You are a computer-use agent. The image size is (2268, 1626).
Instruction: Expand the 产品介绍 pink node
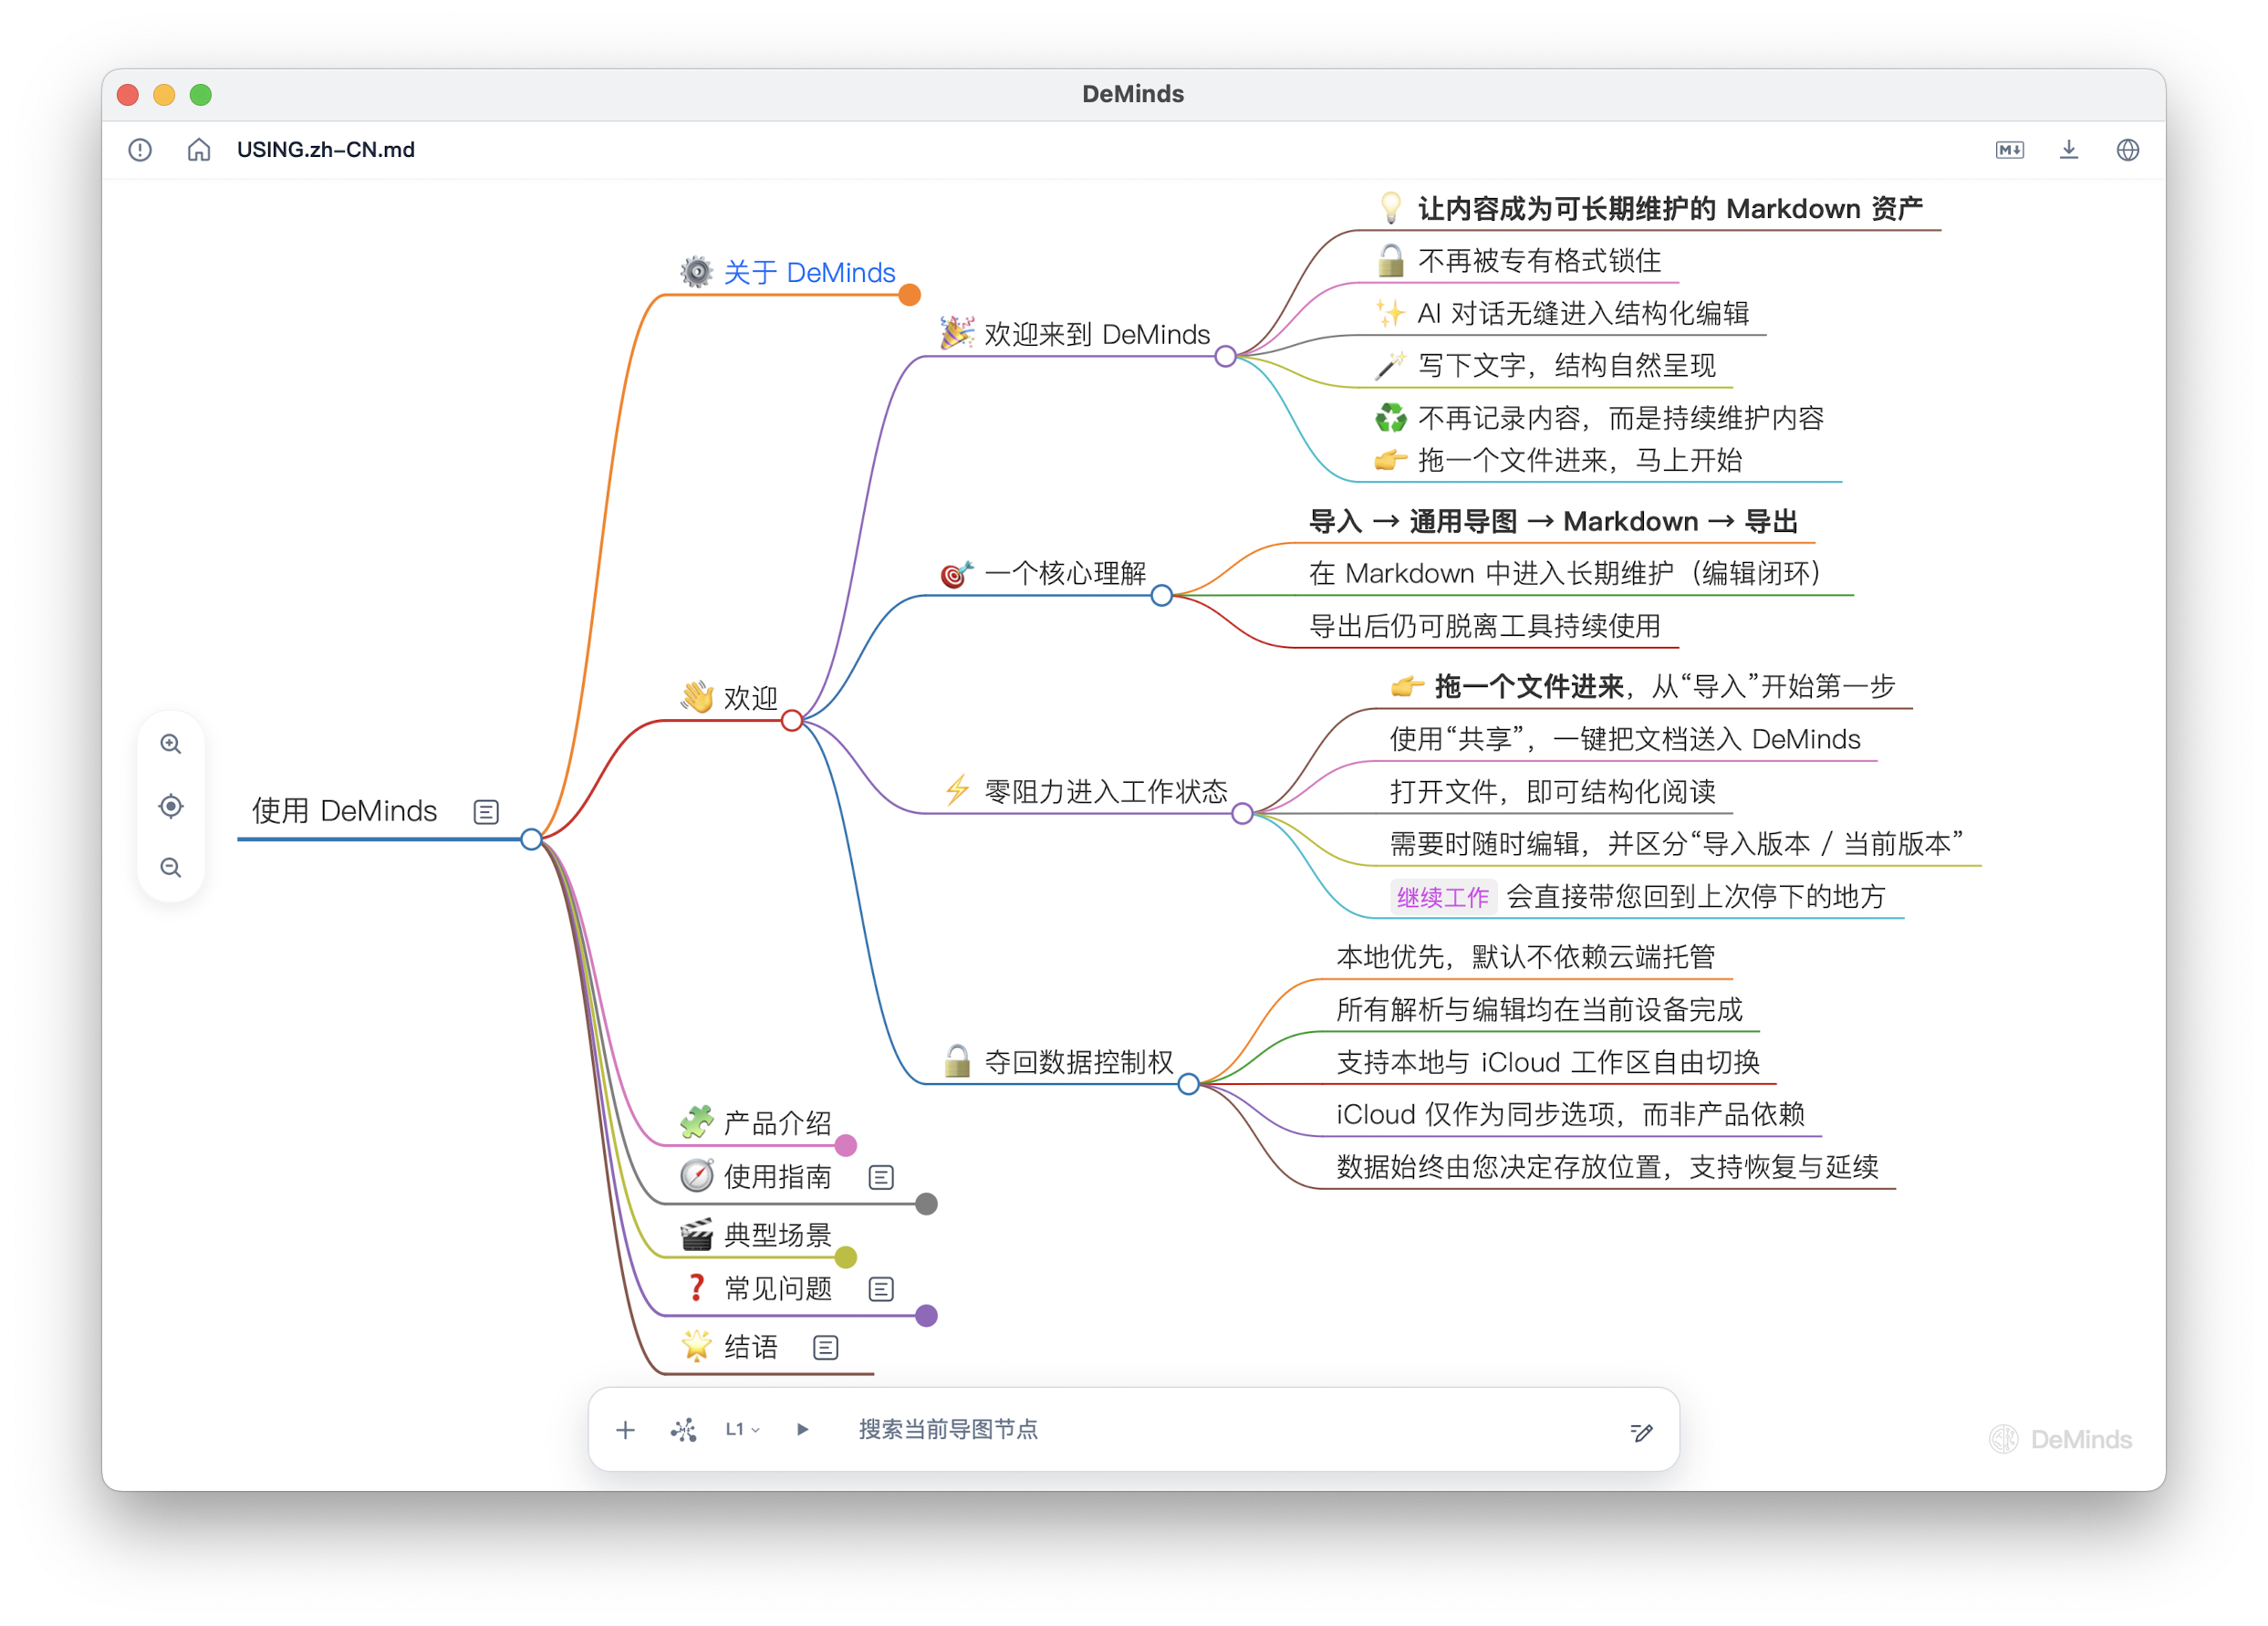pyautogui.click(x=846, y=1146)
